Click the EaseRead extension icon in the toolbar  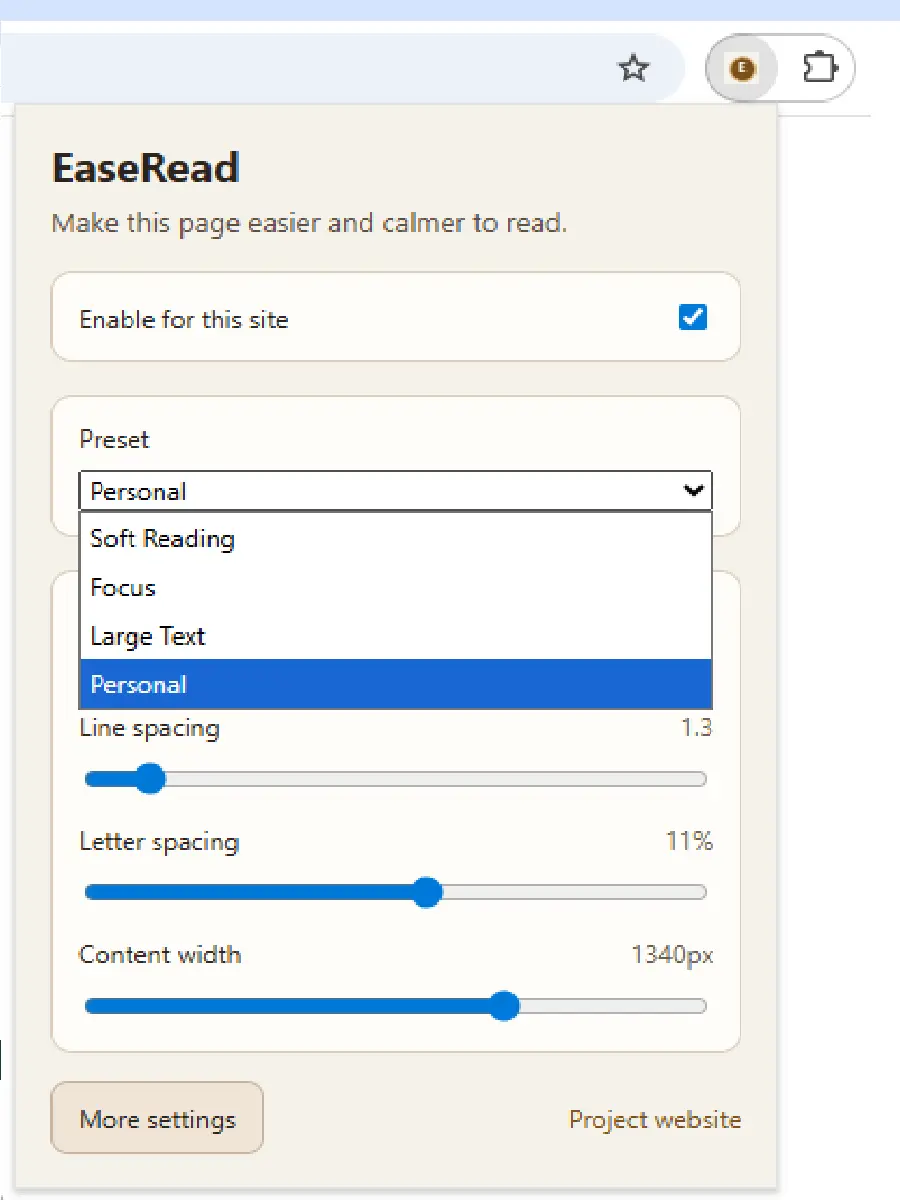[x=741, y=68]
